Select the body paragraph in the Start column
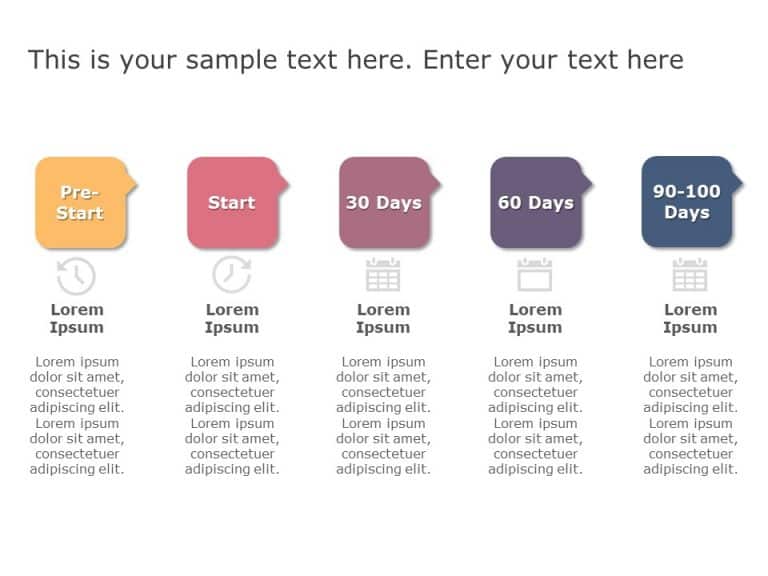The height and width of the screenshot is (576, 768). pyautogui.click(x=232, y=415)
